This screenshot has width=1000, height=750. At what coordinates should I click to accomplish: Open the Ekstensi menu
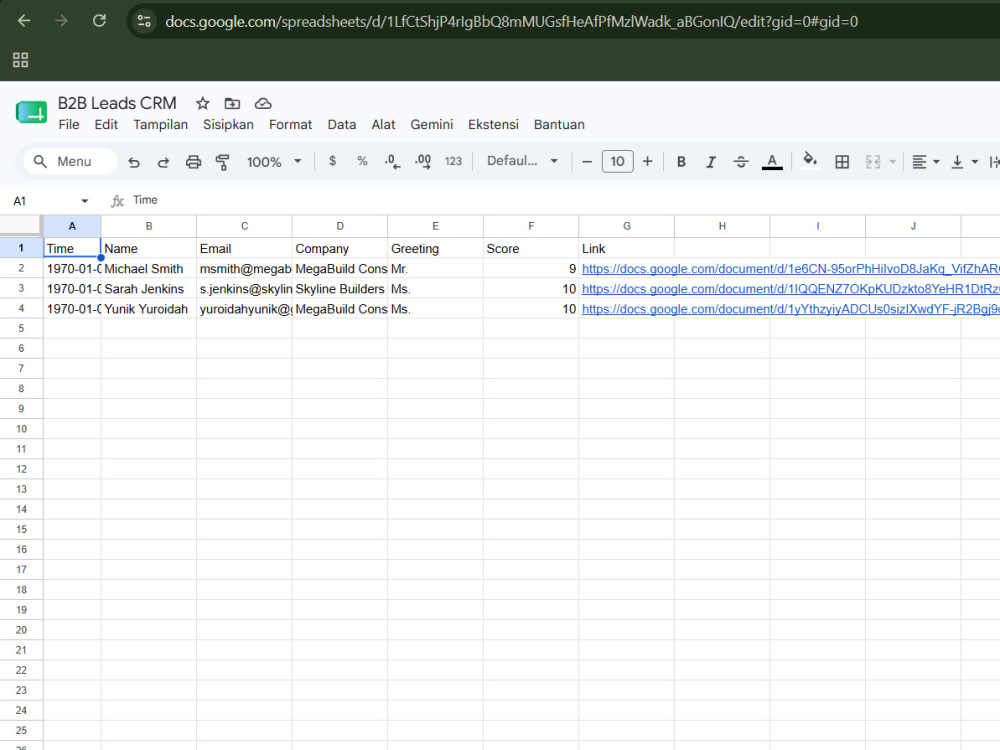click(494, 125)
